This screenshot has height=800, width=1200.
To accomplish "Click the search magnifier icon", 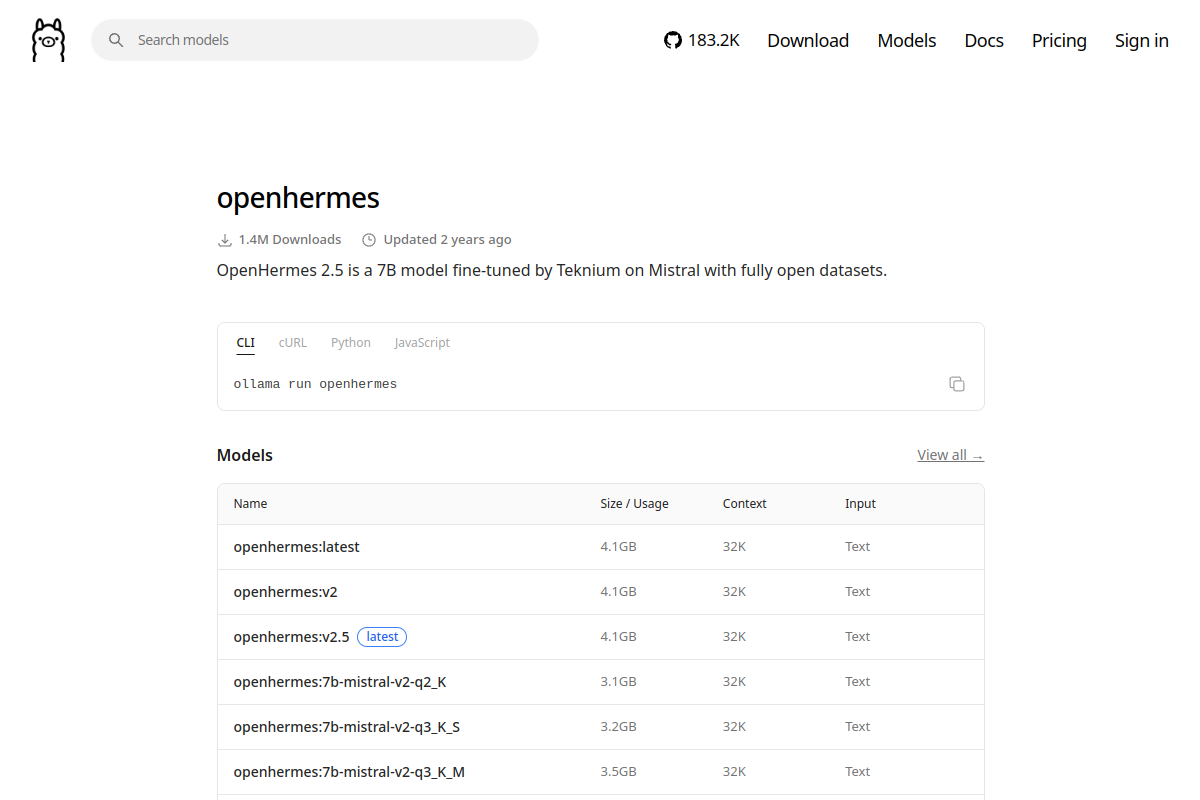I will pyautogui.click(x=116, y=40).
